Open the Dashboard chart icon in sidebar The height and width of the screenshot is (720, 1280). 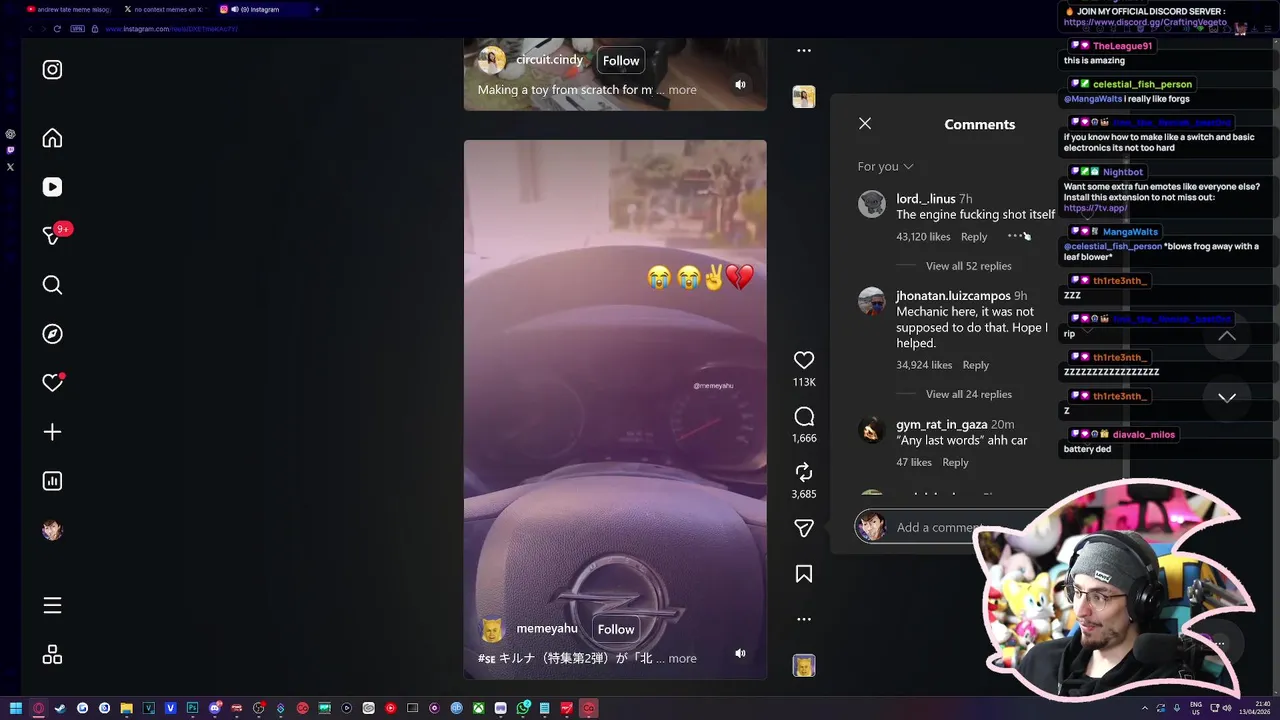click(x=52, y=481)
